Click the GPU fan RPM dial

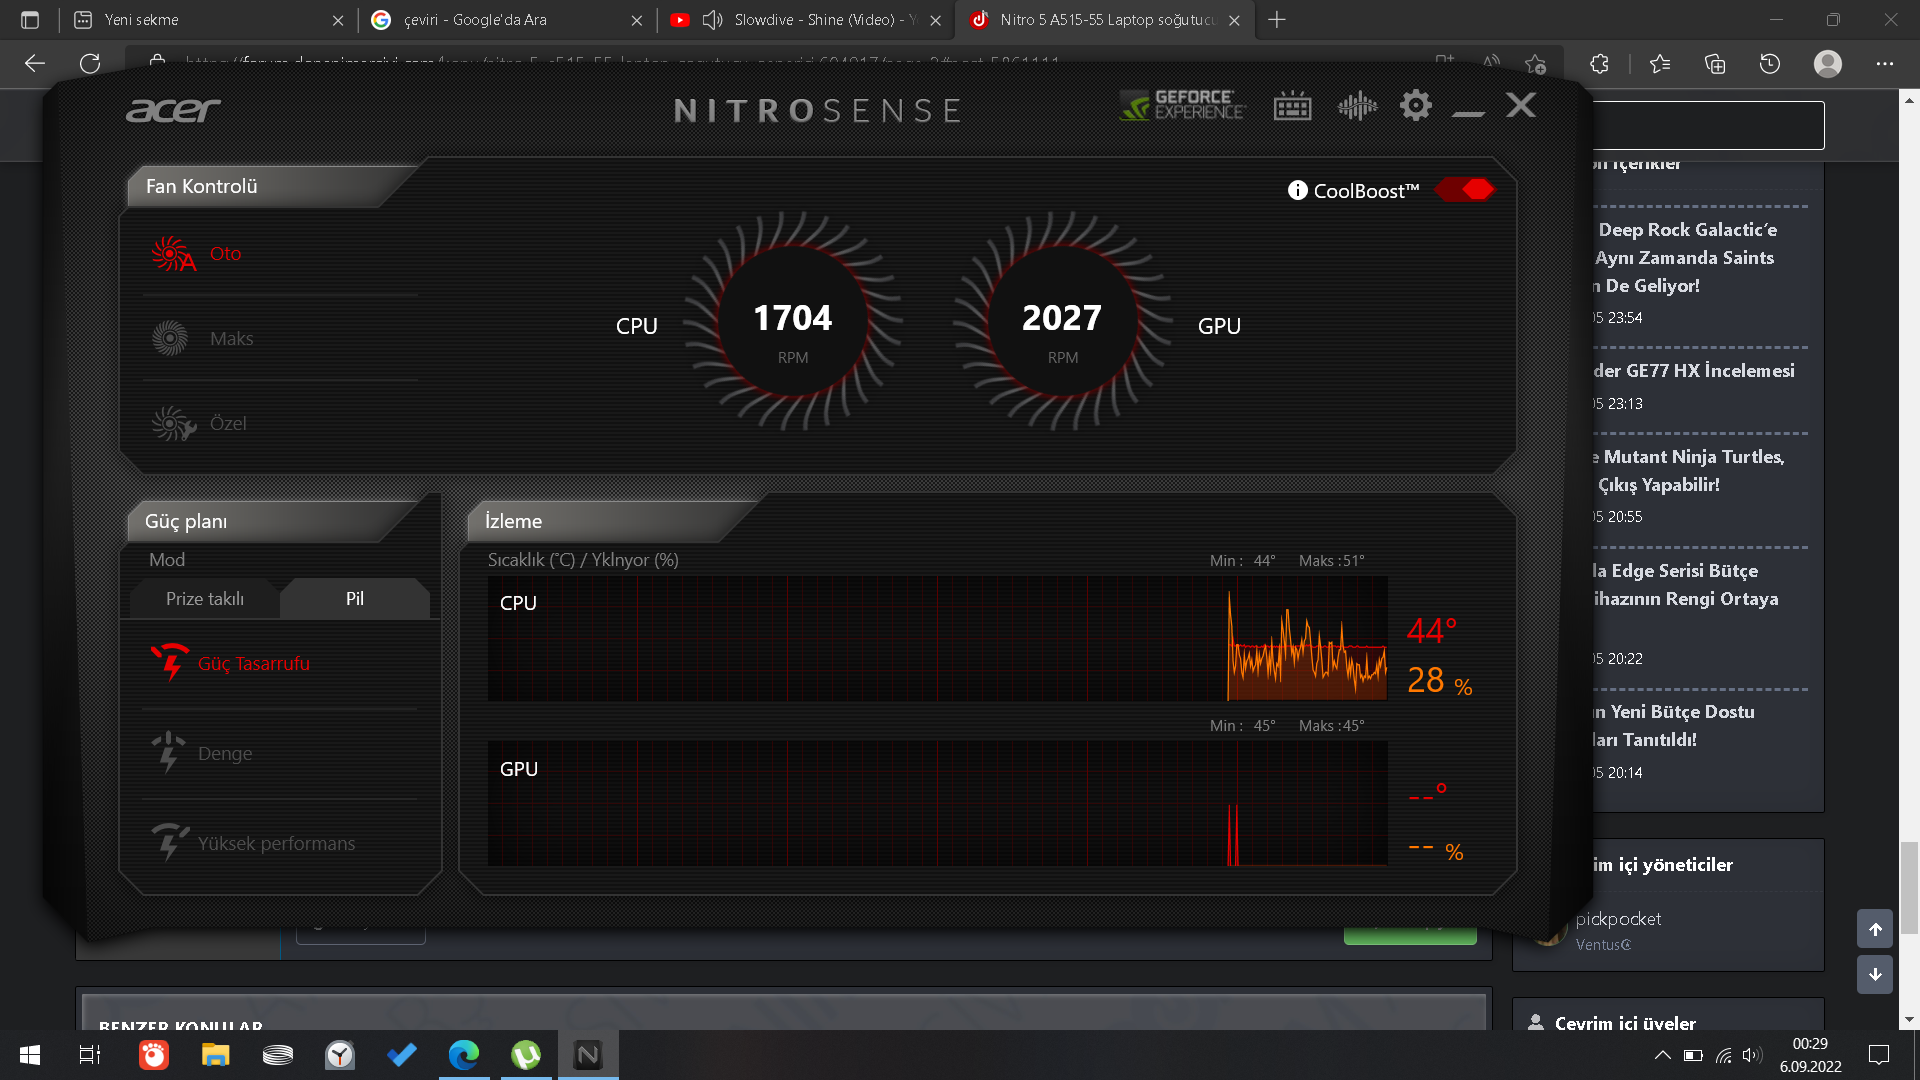[1062, 322]
